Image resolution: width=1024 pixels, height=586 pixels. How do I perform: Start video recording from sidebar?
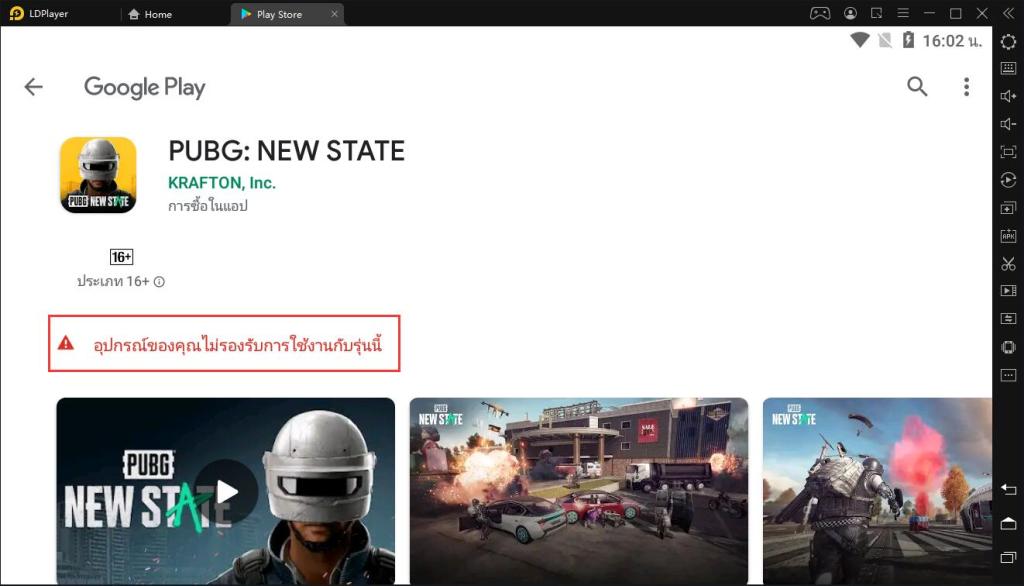(x=1008, y=291)
